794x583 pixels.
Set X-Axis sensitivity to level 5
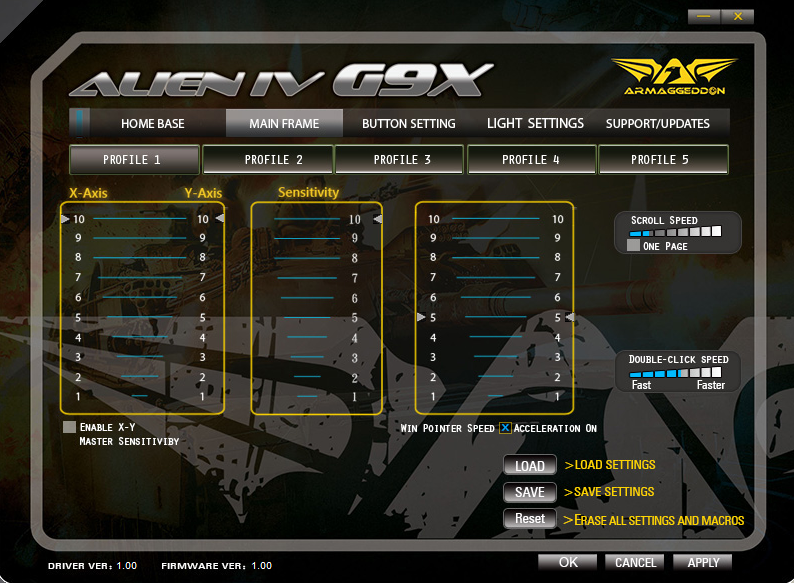point(78,318)
